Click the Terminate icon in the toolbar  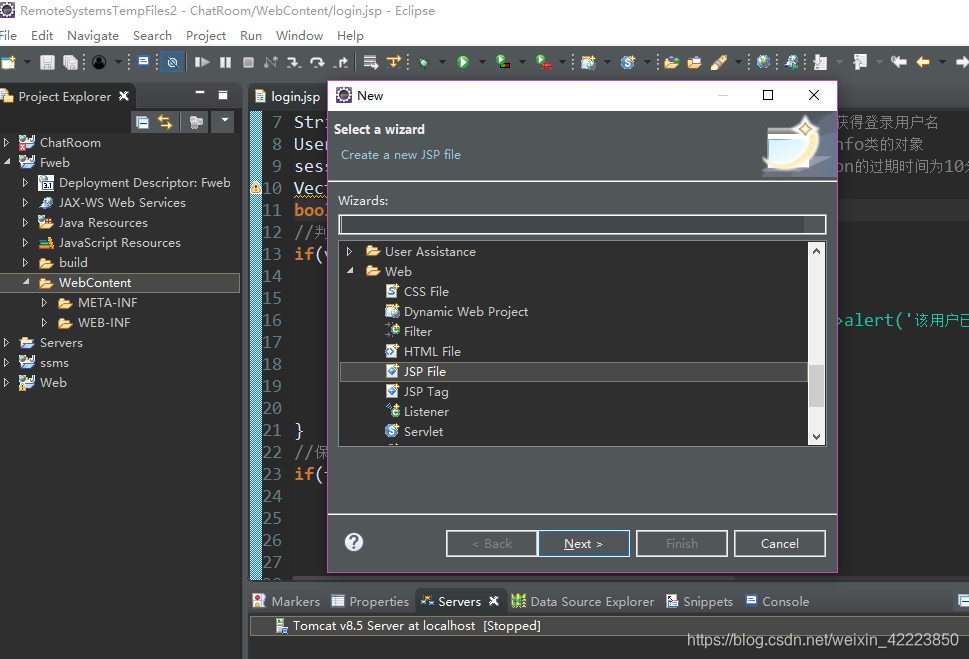coord(248,62)
